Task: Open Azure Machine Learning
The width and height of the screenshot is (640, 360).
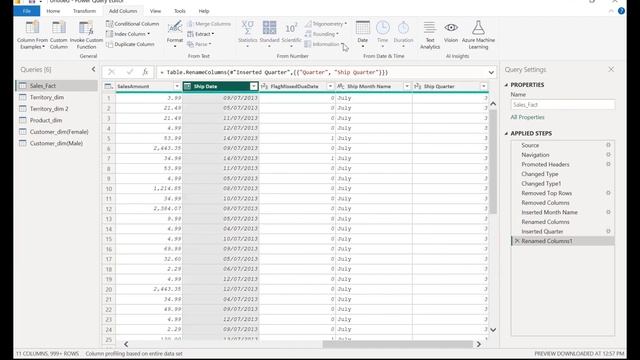Action: tap(478, 35)
